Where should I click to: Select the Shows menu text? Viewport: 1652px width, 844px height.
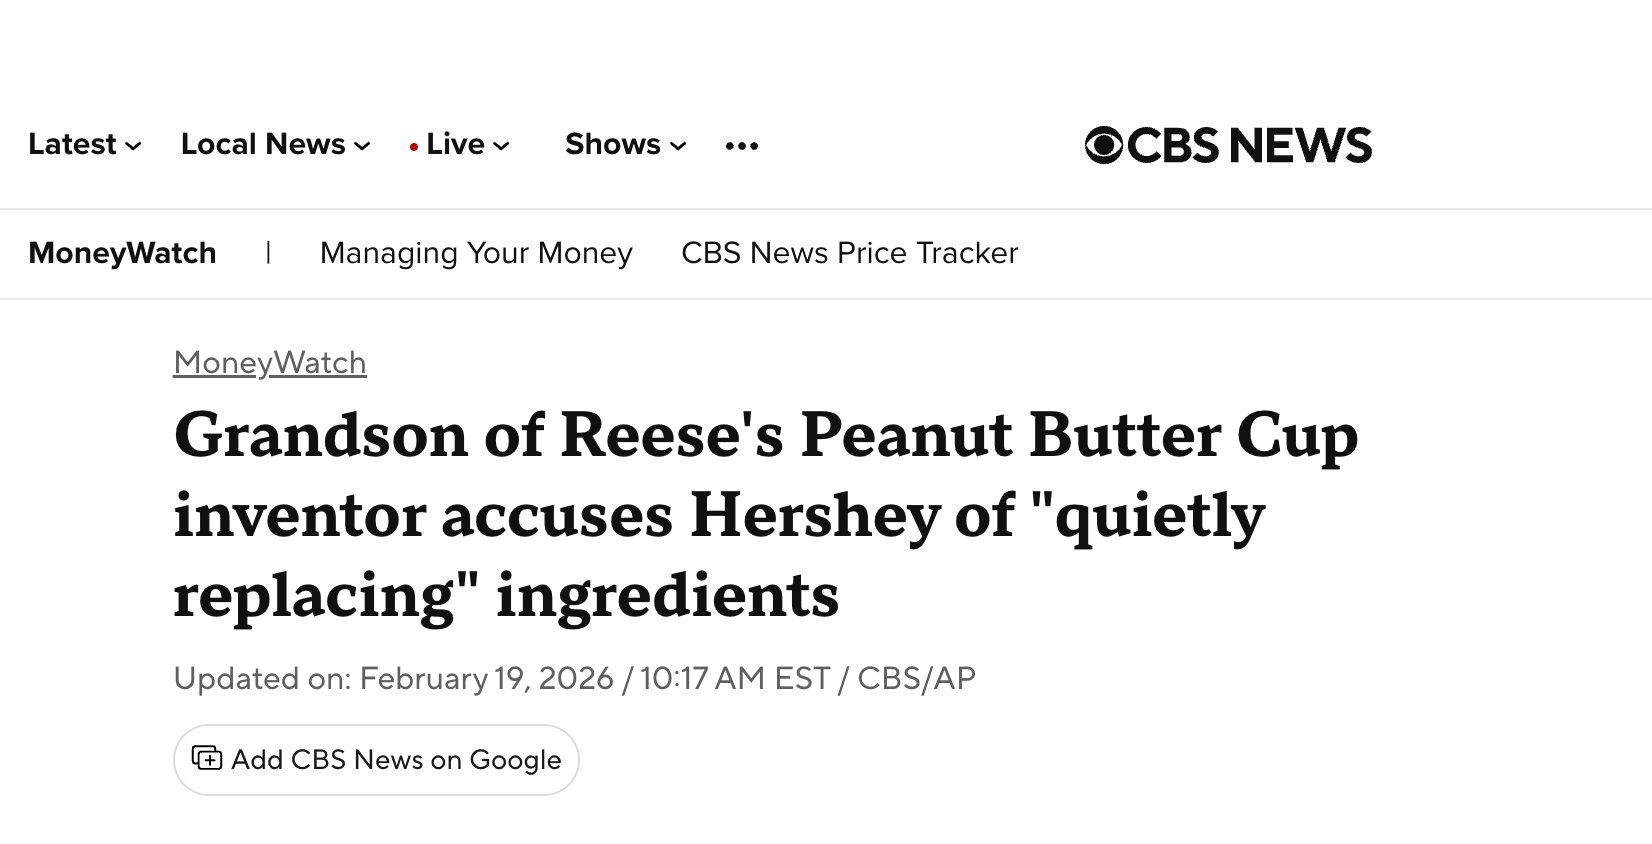point(612,144)
